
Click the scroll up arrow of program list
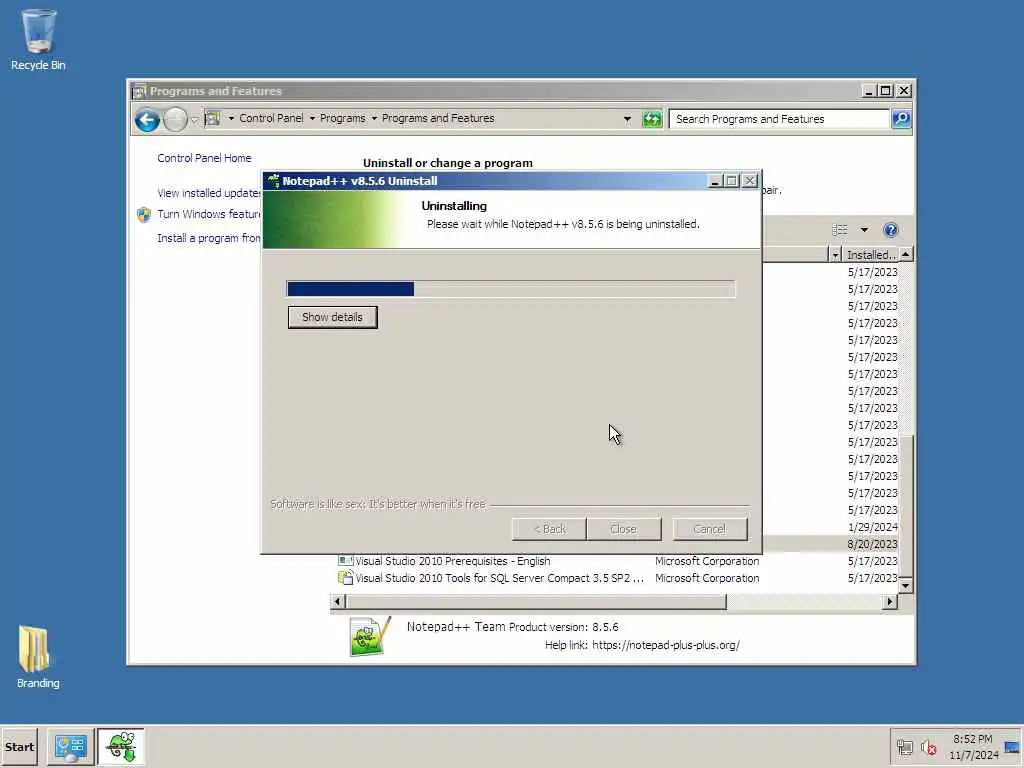[x=905, y=254]
